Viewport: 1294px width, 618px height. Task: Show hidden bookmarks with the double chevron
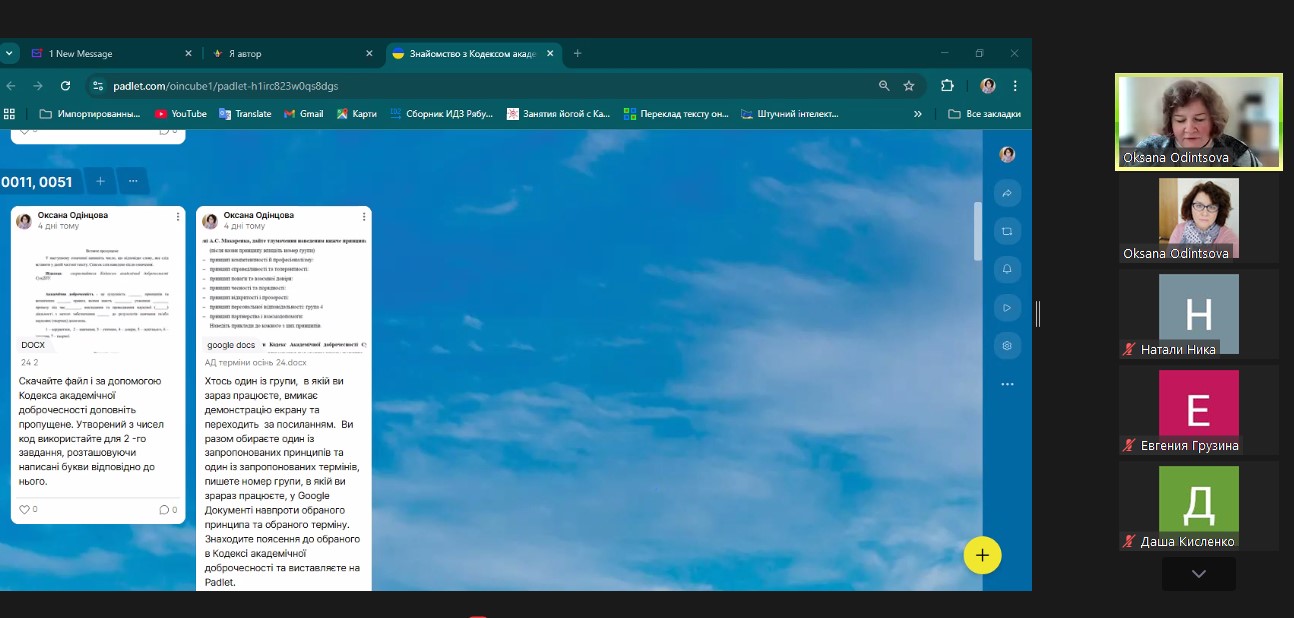918,114
